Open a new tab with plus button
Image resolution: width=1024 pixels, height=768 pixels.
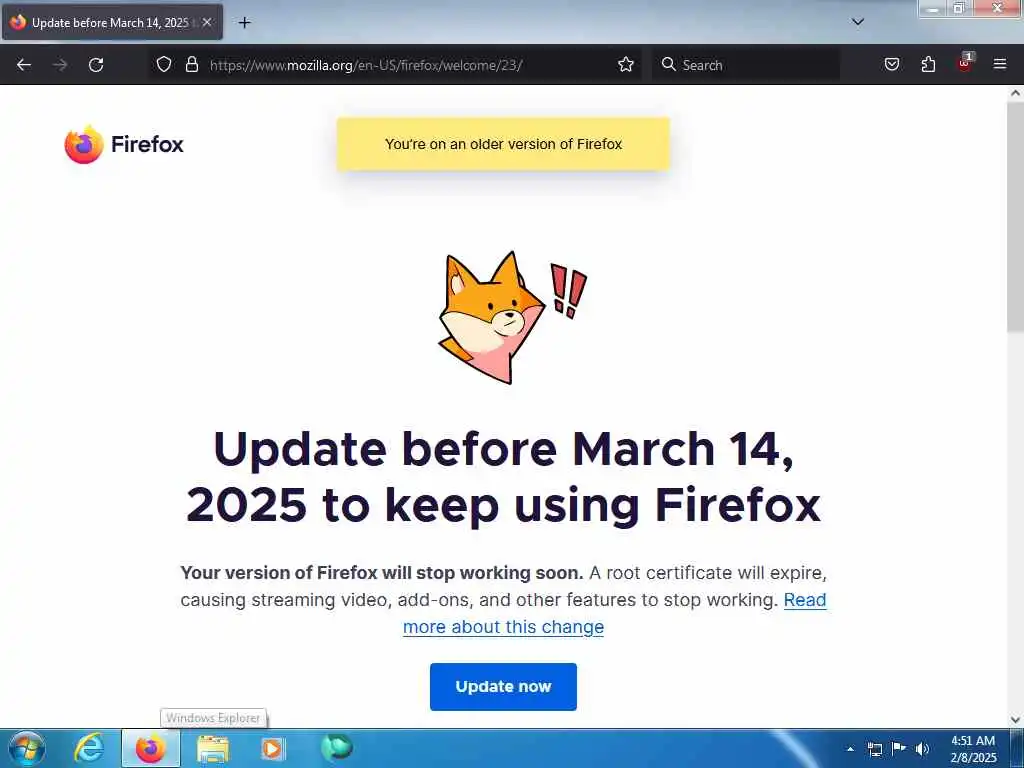coord(244,23)
